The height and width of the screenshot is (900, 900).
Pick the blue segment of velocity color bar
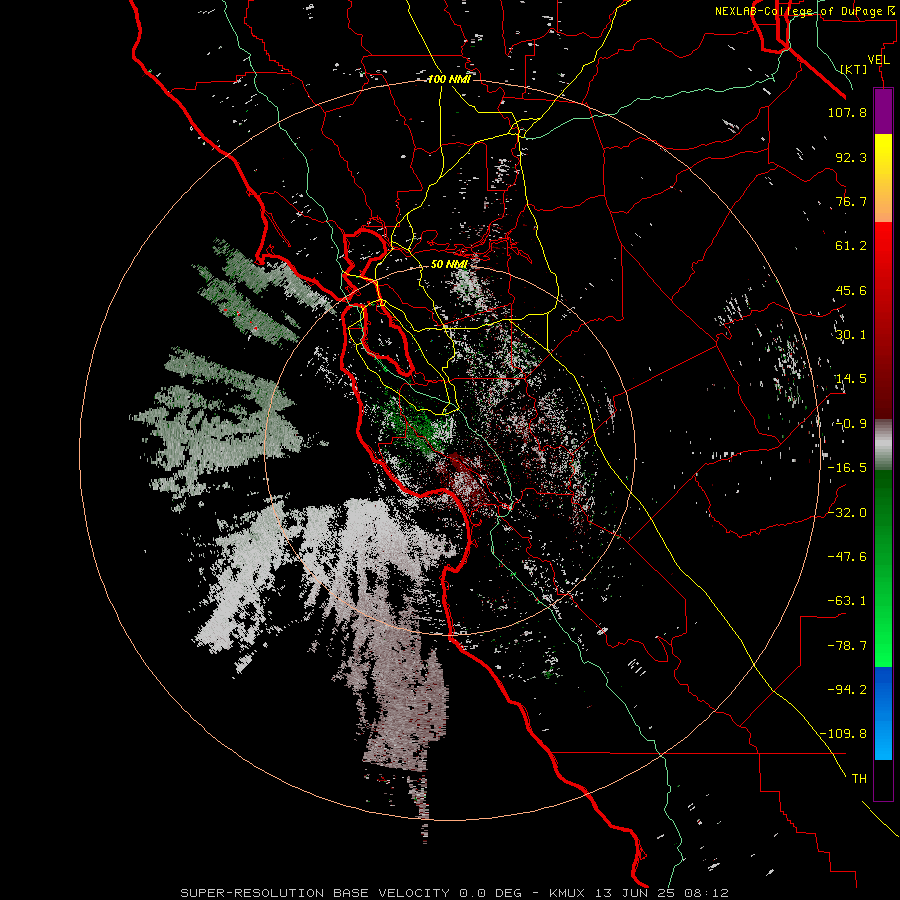coord(883,713)
